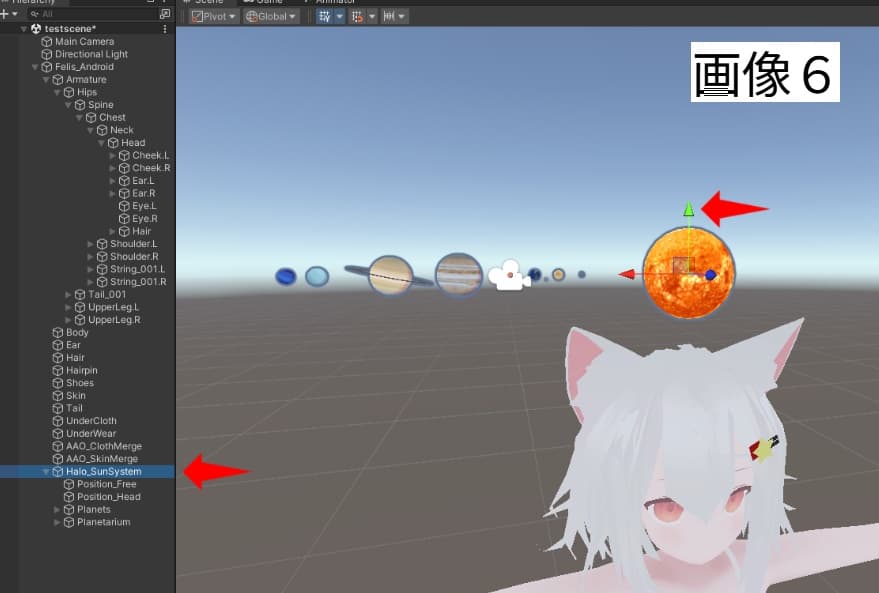
Task: Expand the Planets object
Action: tap(57, 509)
